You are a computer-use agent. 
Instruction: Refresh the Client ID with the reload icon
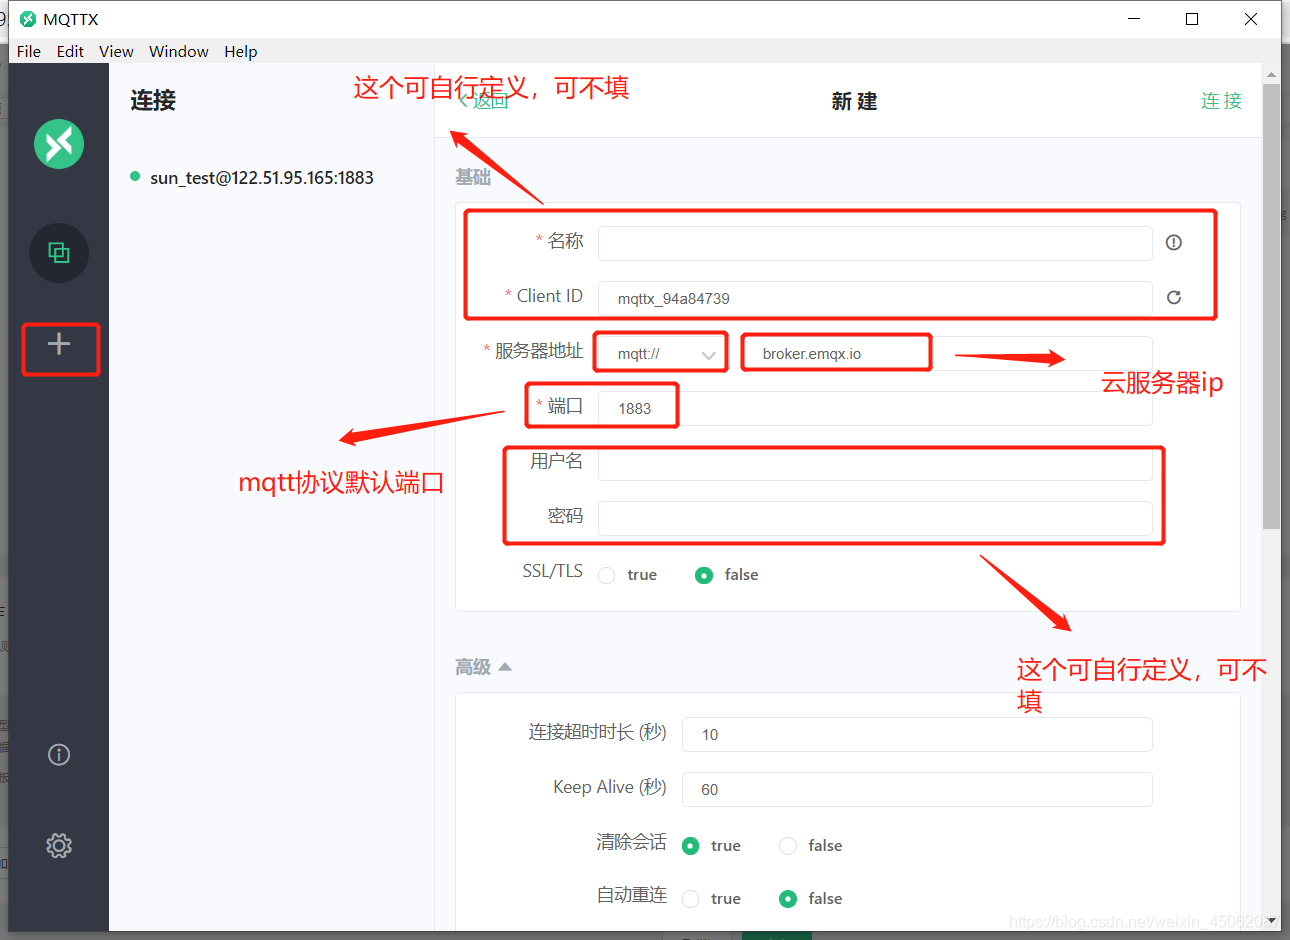coord(1174,297)
